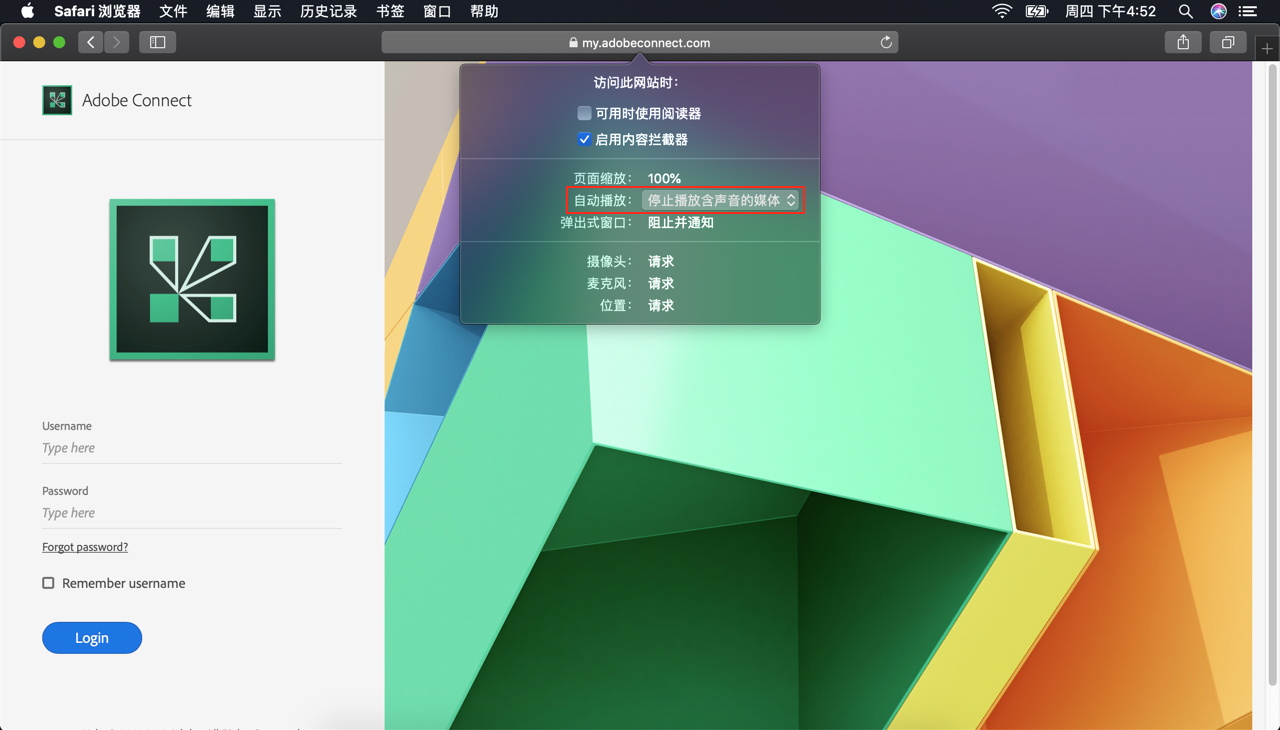The width and height of the screenshot is (1280, 730).
Task: Click the battery status icon
Action: coord(1036,11)
